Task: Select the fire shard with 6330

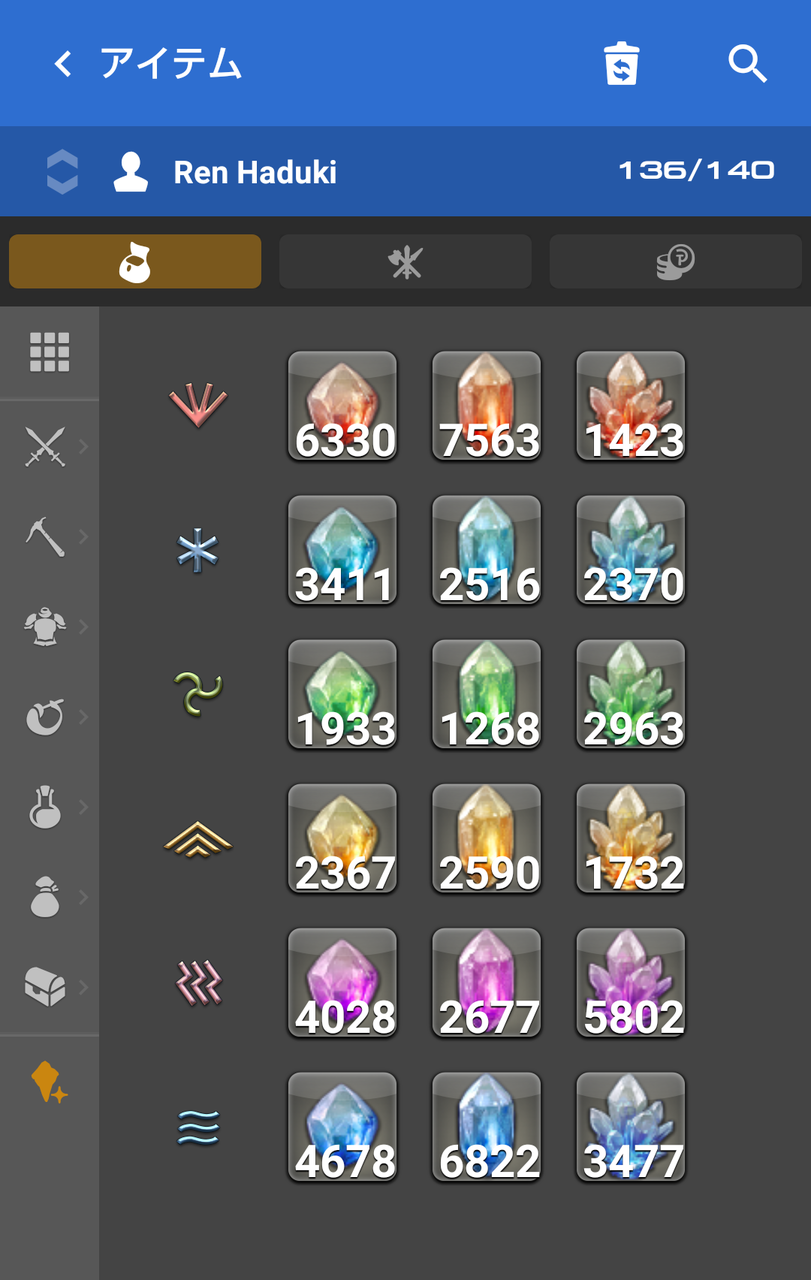Action: click(x=342, y=406)
